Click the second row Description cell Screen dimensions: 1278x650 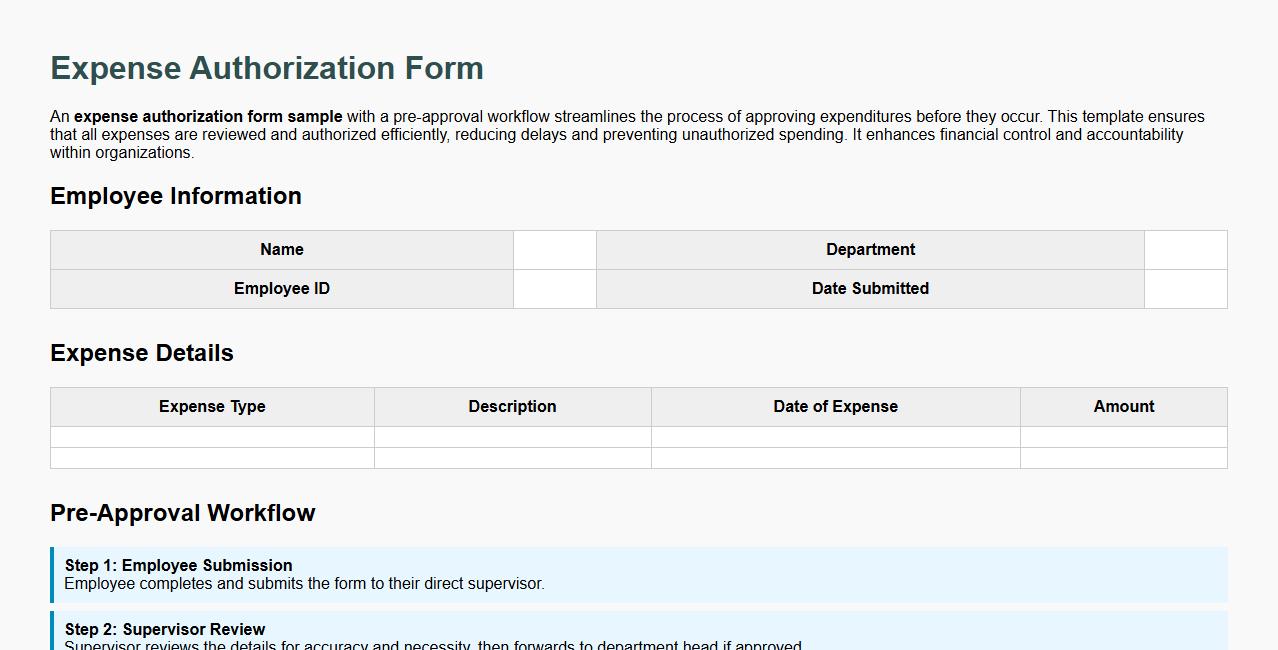pos(512,458)
